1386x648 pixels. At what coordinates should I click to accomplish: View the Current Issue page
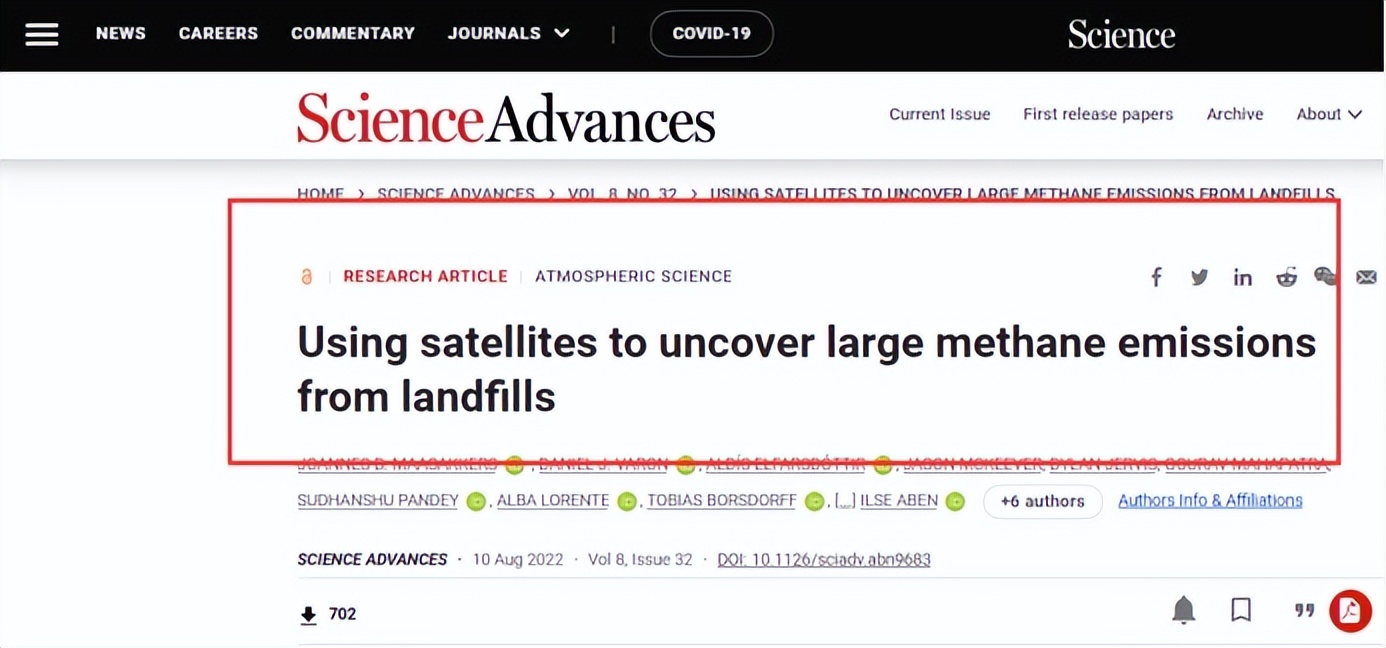pos(939,114)
